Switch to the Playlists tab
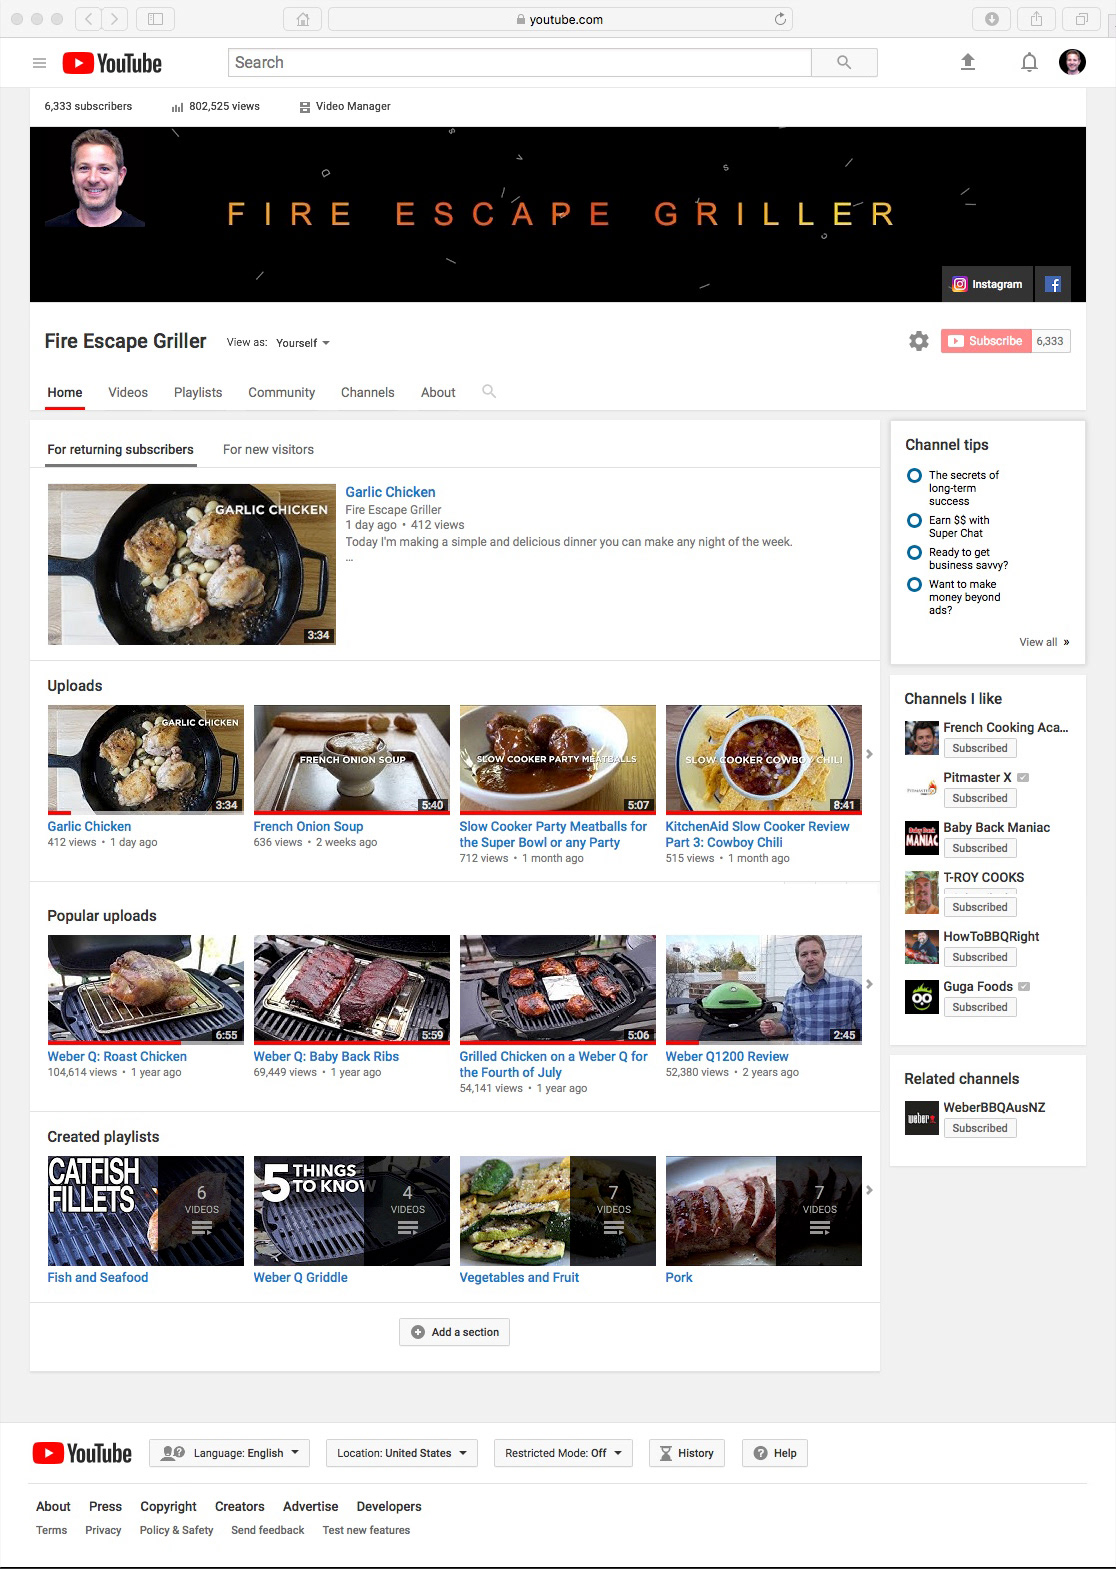This screenshot has width=1116, height=1569. pyautogui.click(x=198, y=392)
